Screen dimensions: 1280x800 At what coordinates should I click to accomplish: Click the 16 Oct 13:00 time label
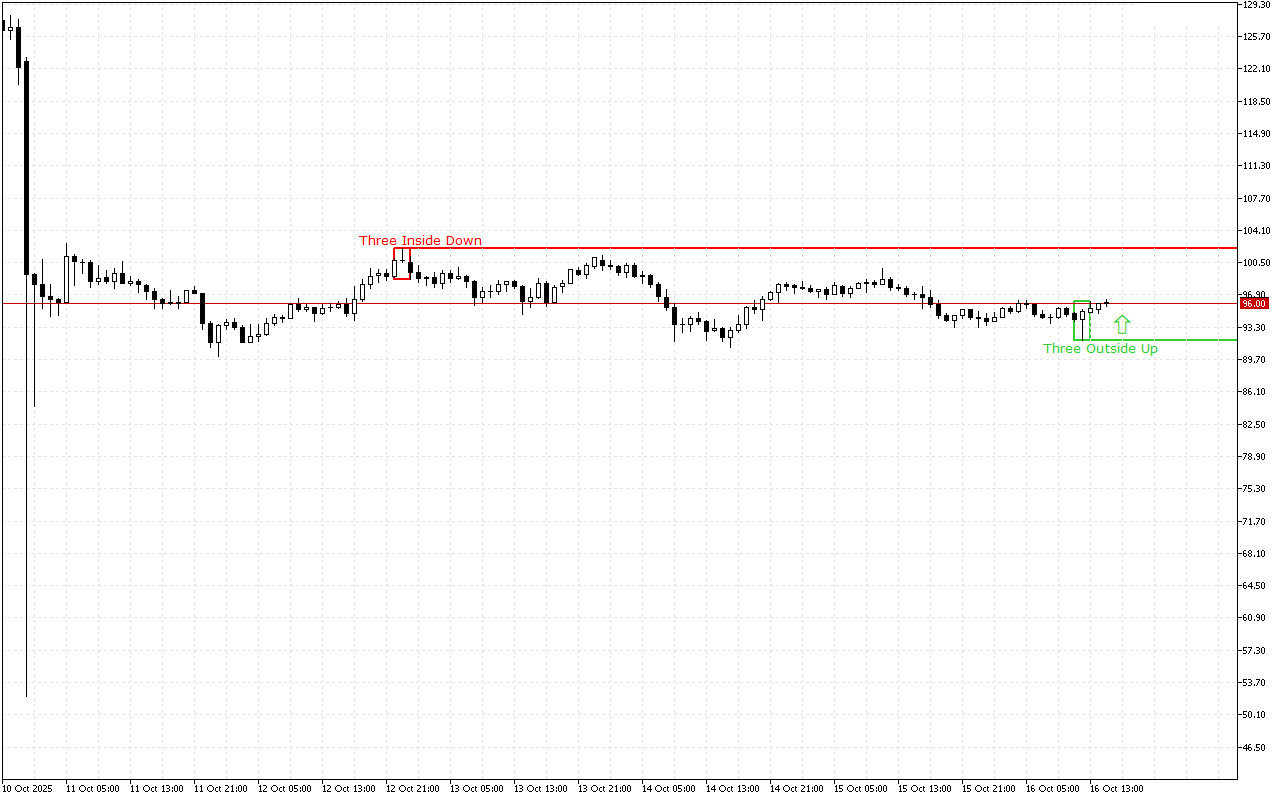1116,788
